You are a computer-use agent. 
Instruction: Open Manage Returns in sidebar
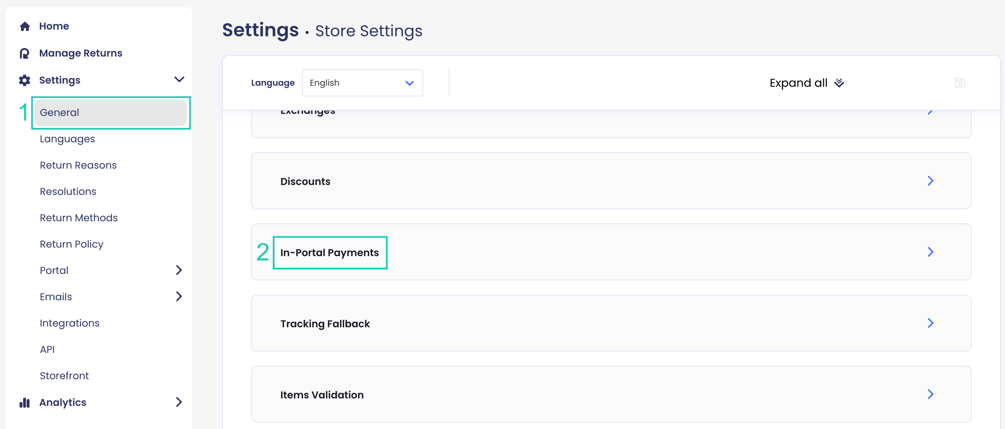coord(81,53)
